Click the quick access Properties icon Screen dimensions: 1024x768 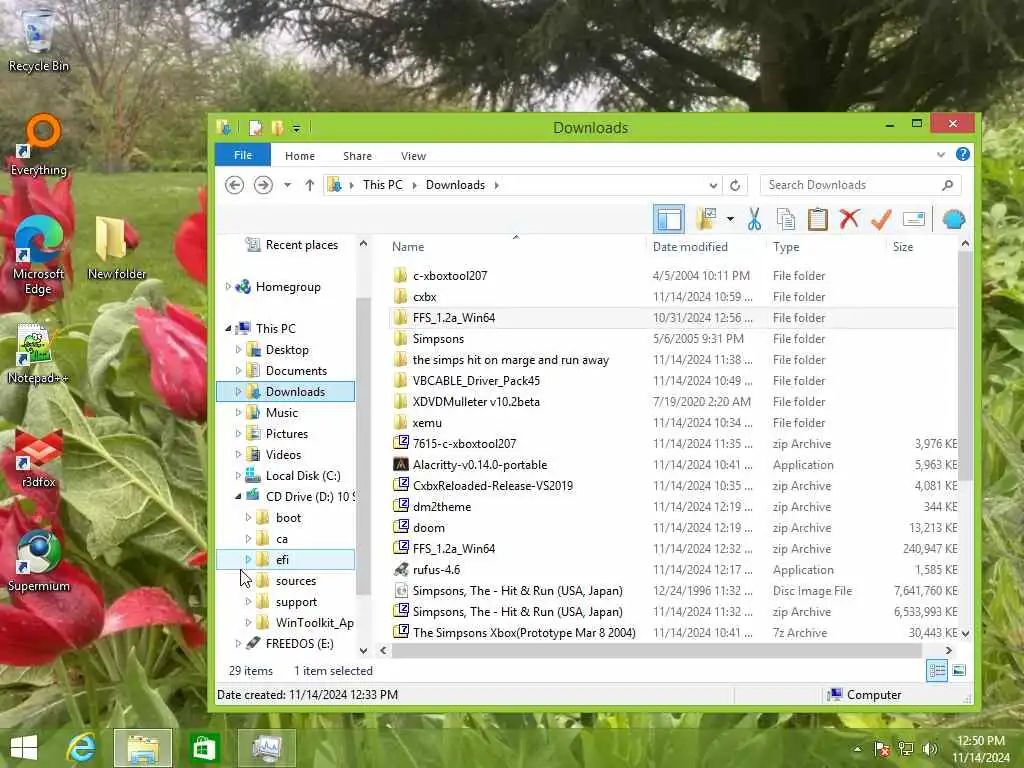(255, 127)
